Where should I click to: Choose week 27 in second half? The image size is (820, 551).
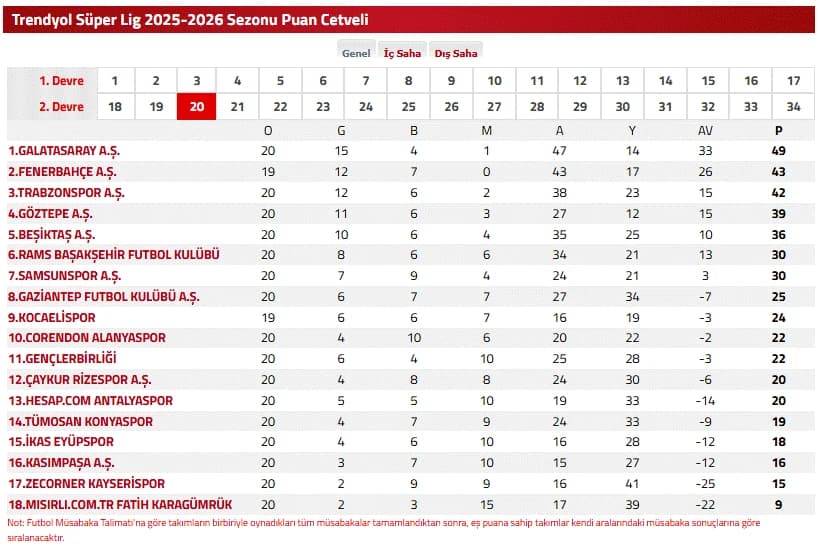click(x=494, y=107)
